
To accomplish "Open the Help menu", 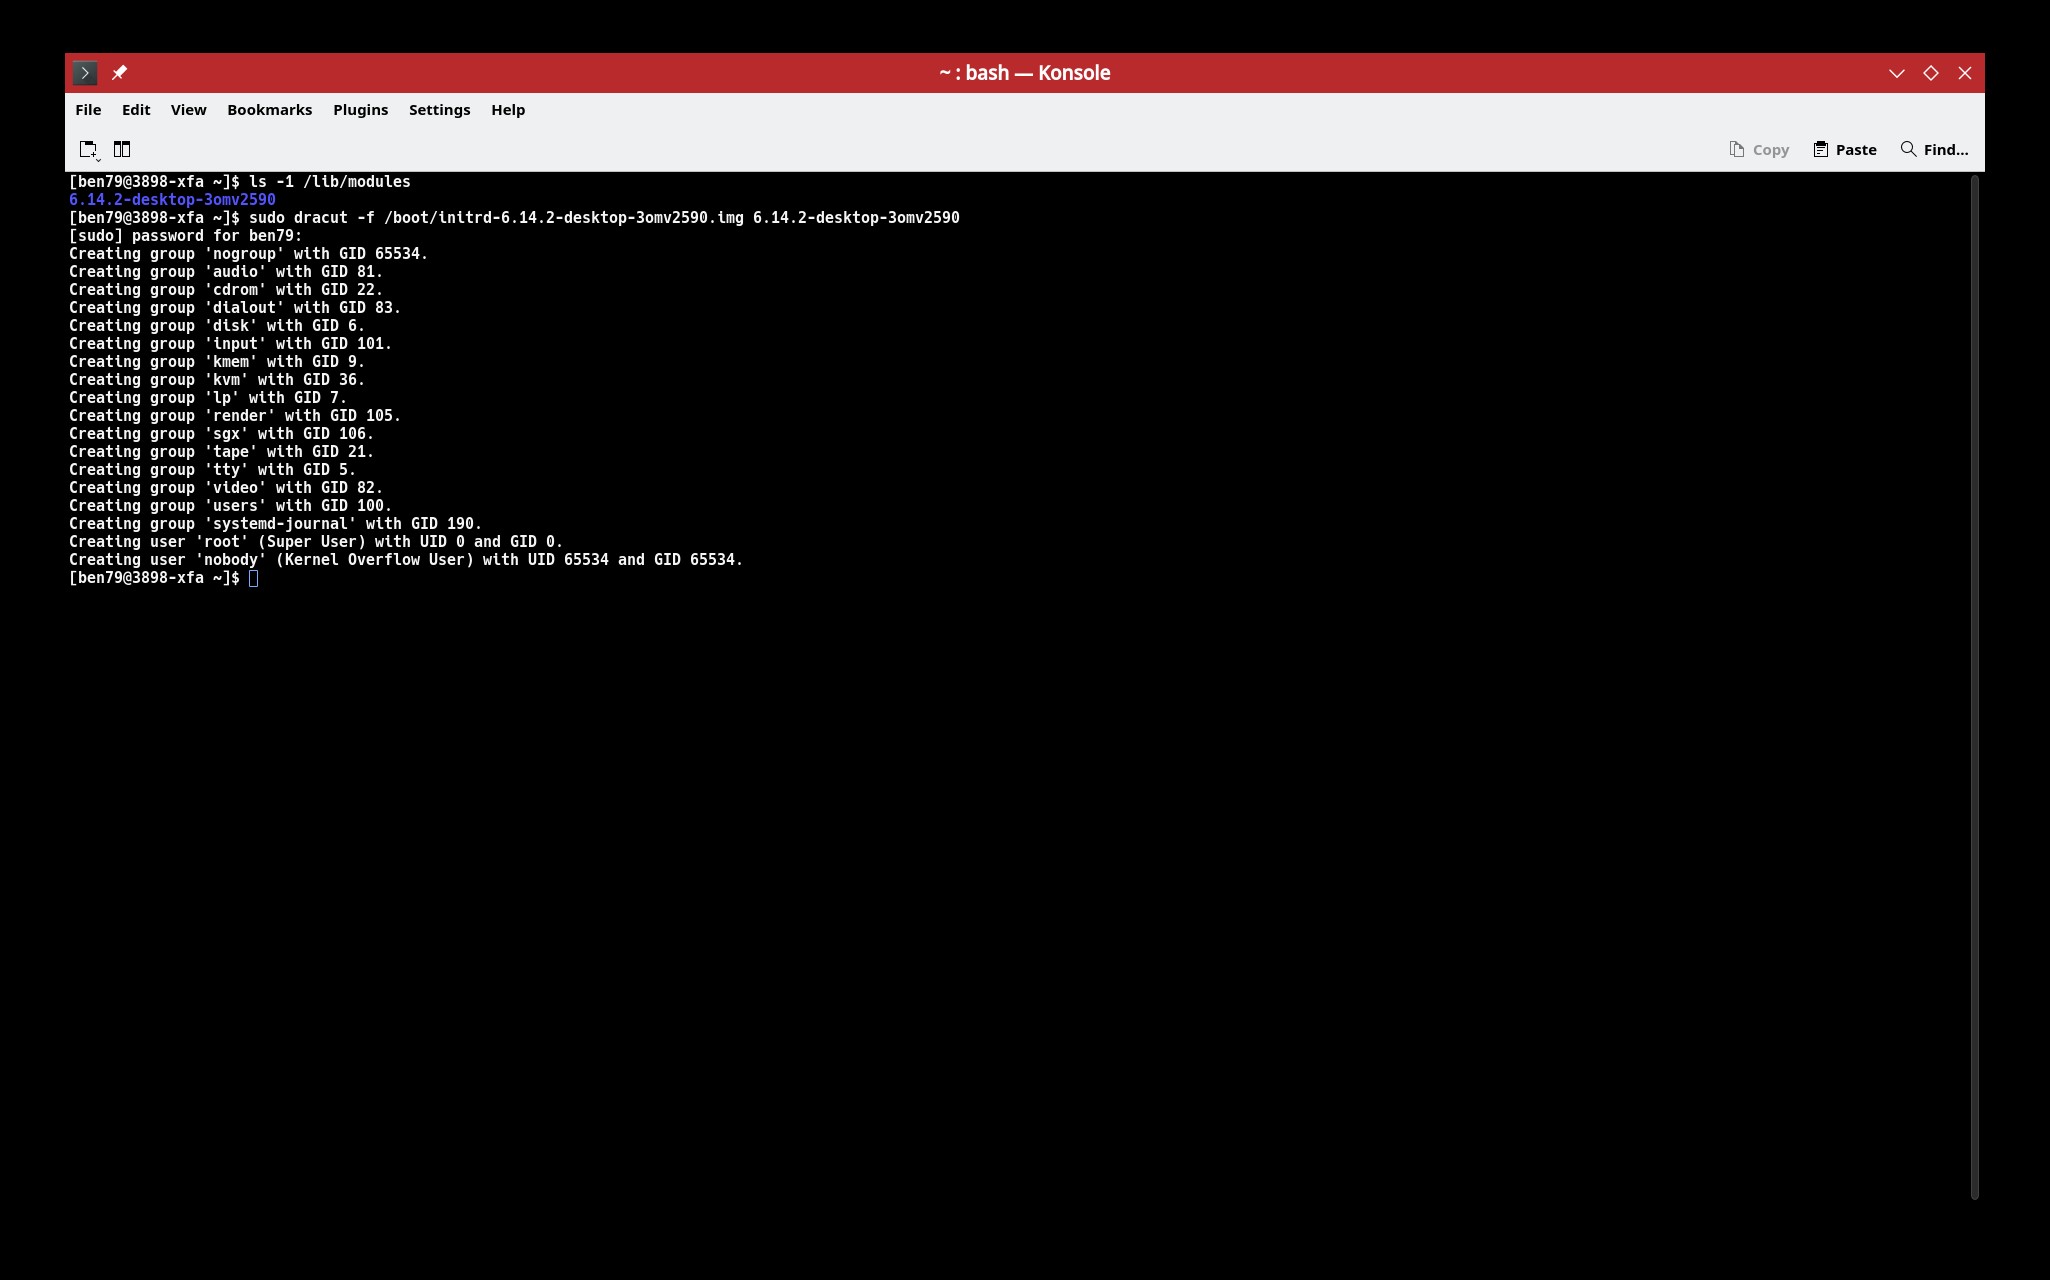I will pos(508,110).
